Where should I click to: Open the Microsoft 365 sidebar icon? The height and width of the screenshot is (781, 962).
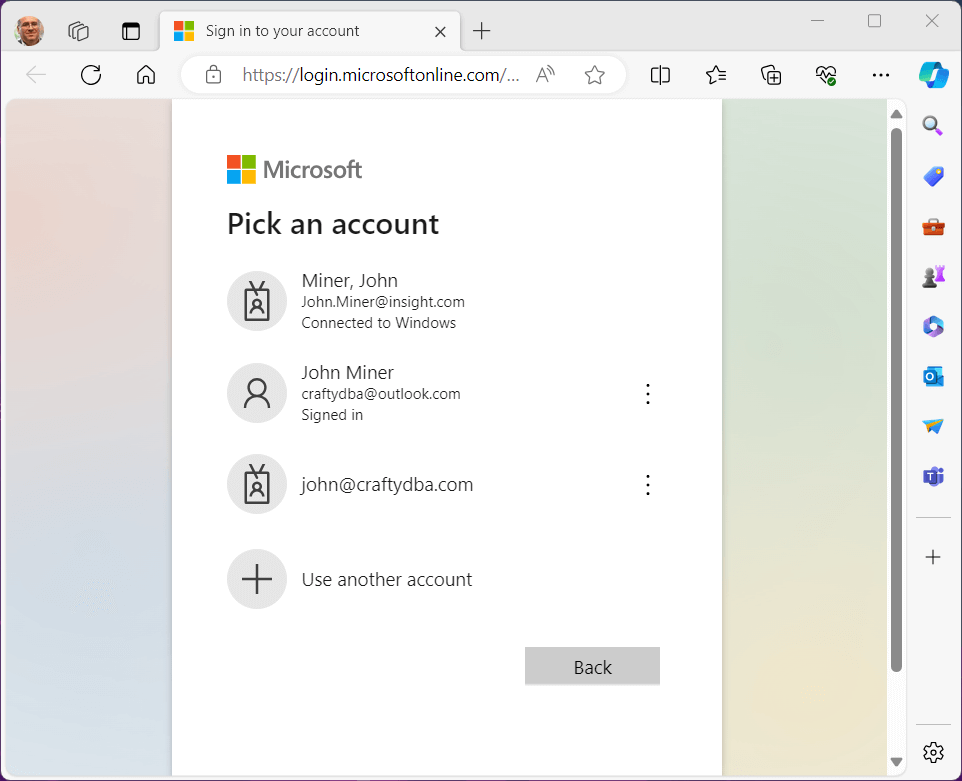pos(933,326)
